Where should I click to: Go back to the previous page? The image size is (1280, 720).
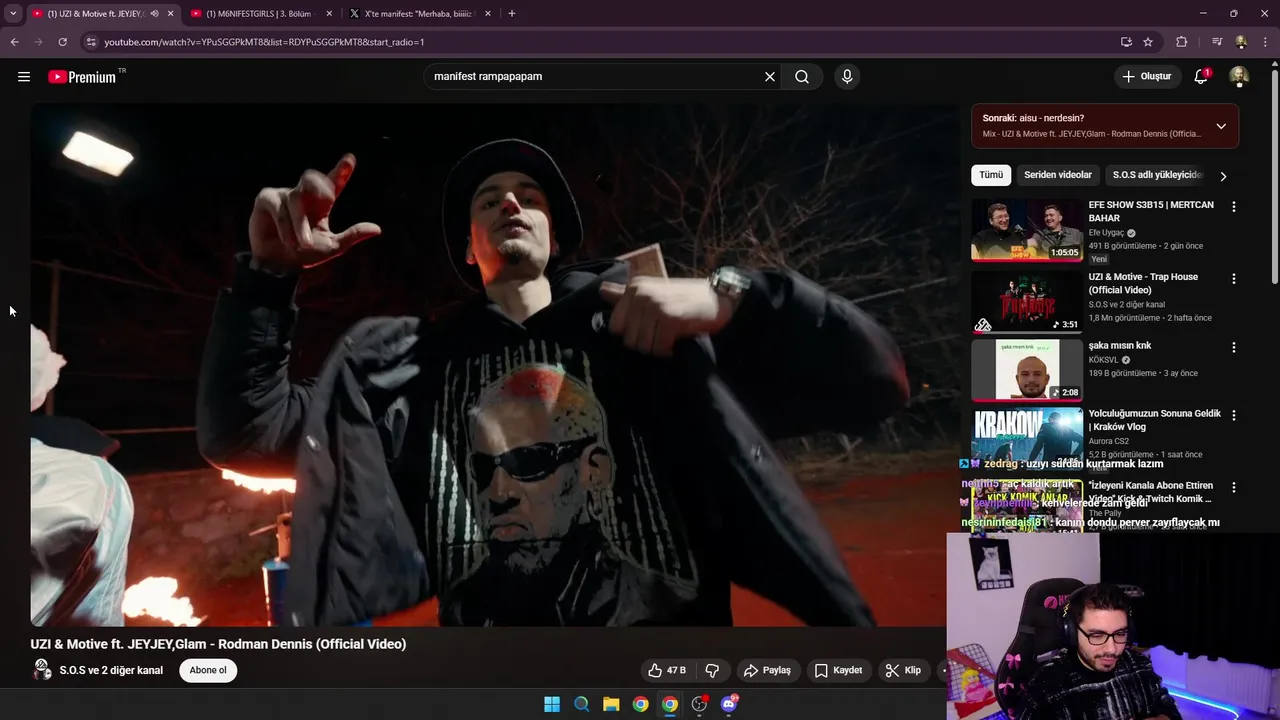[14, 42]
